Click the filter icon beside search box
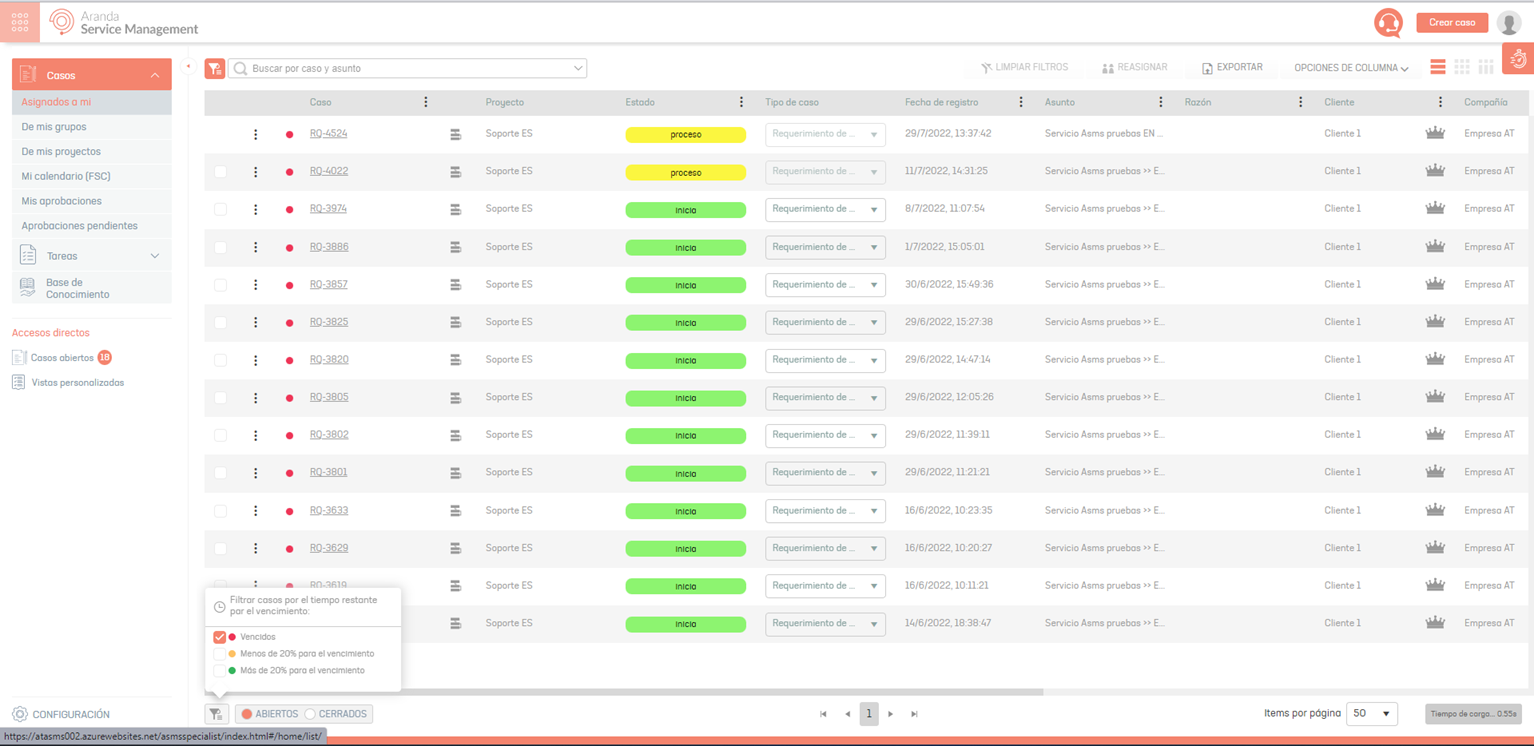The height and width of the screenshot is (746, 1534). tap(215, 68)
